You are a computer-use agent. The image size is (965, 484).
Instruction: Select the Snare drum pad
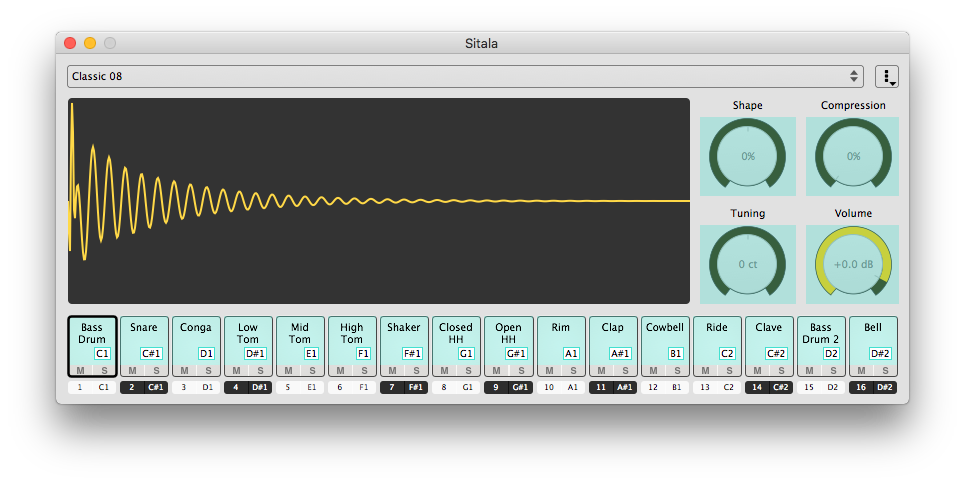[144, 340]
